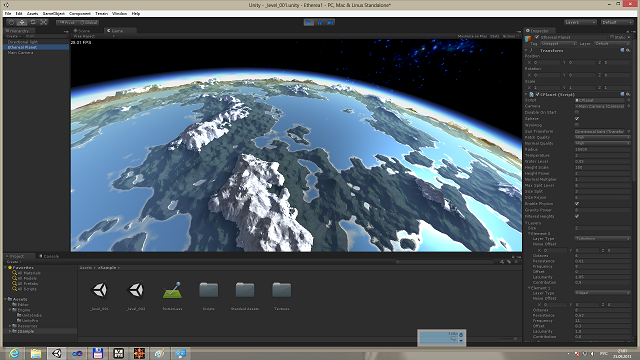This screenshot has width=640, height=360.
Task: Open Internet Explorer from the taskbar
Action: tap(14, 353)
